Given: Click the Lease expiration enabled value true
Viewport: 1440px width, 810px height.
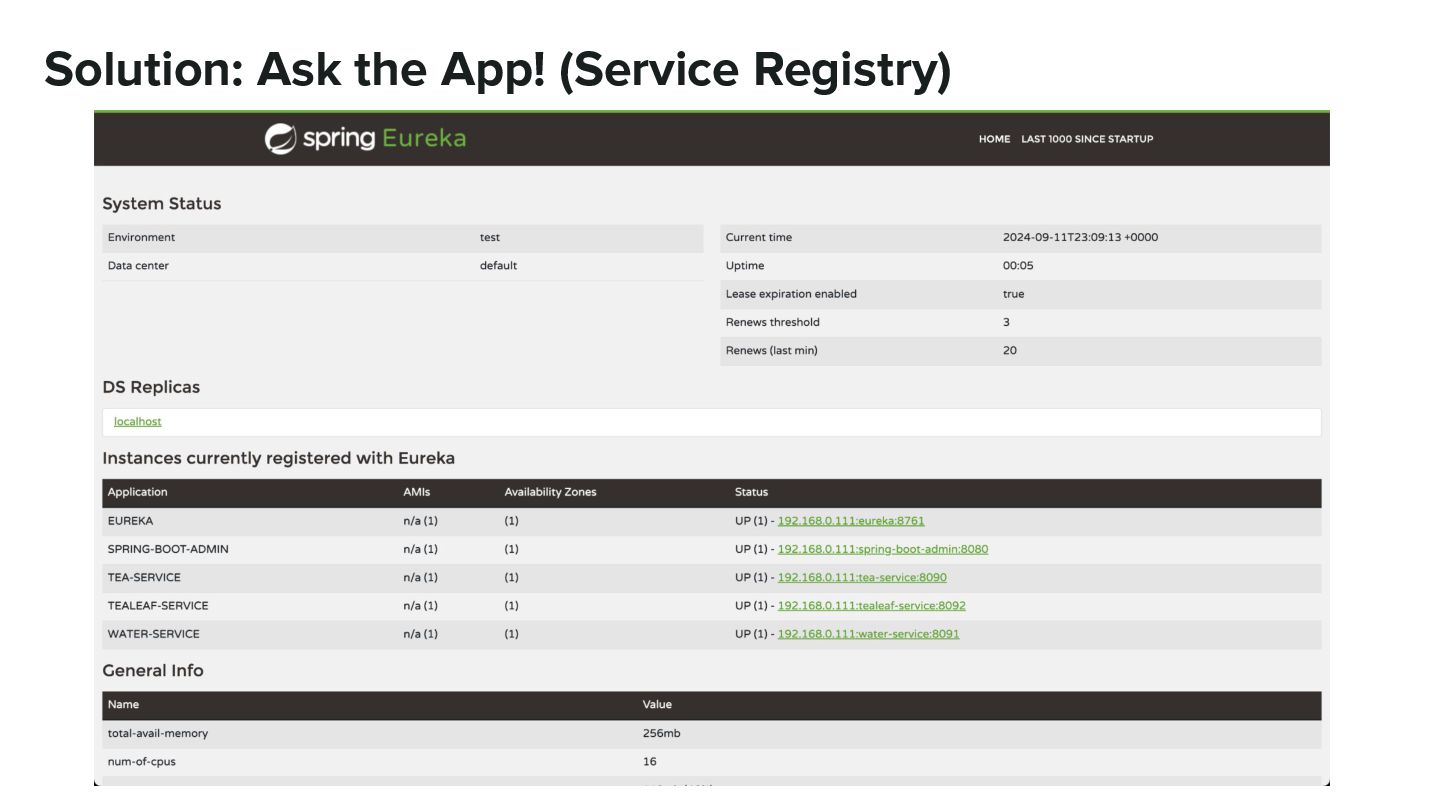Looking at the screenshot, I should pyautogui.click(x=1013, y=294).
